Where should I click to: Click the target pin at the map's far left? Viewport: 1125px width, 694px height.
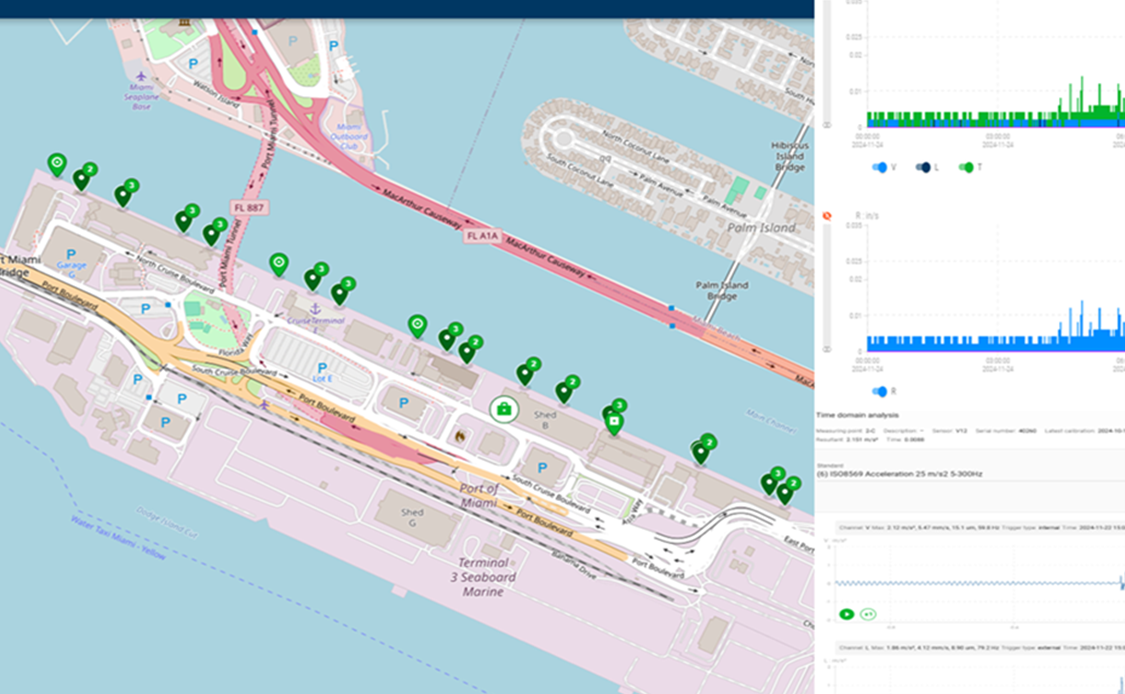(57, 163)
